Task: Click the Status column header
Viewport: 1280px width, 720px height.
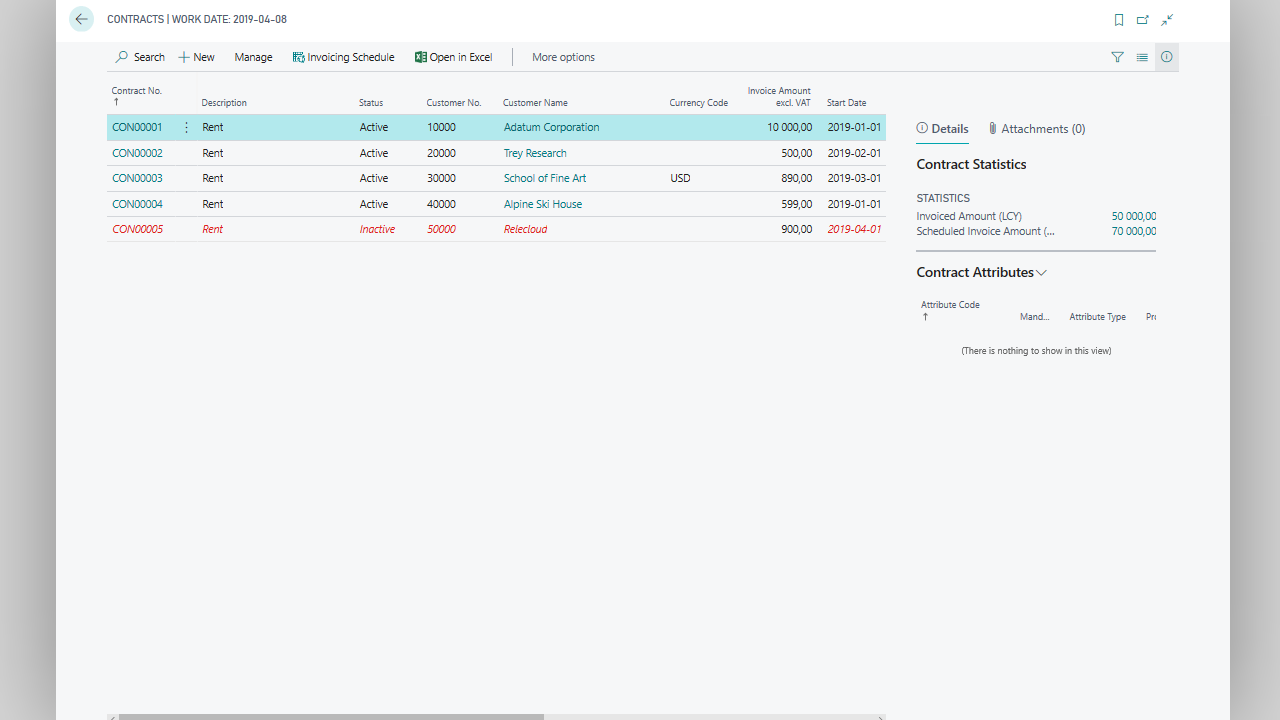Action: (371, 103)
